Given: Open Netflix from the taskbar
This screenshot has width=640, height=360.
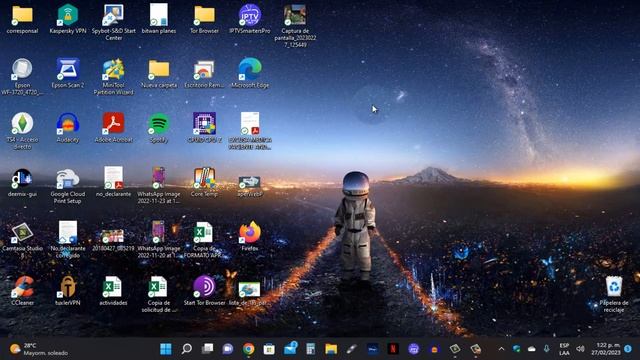Looking at the screenshot, I should pos(393,349).
